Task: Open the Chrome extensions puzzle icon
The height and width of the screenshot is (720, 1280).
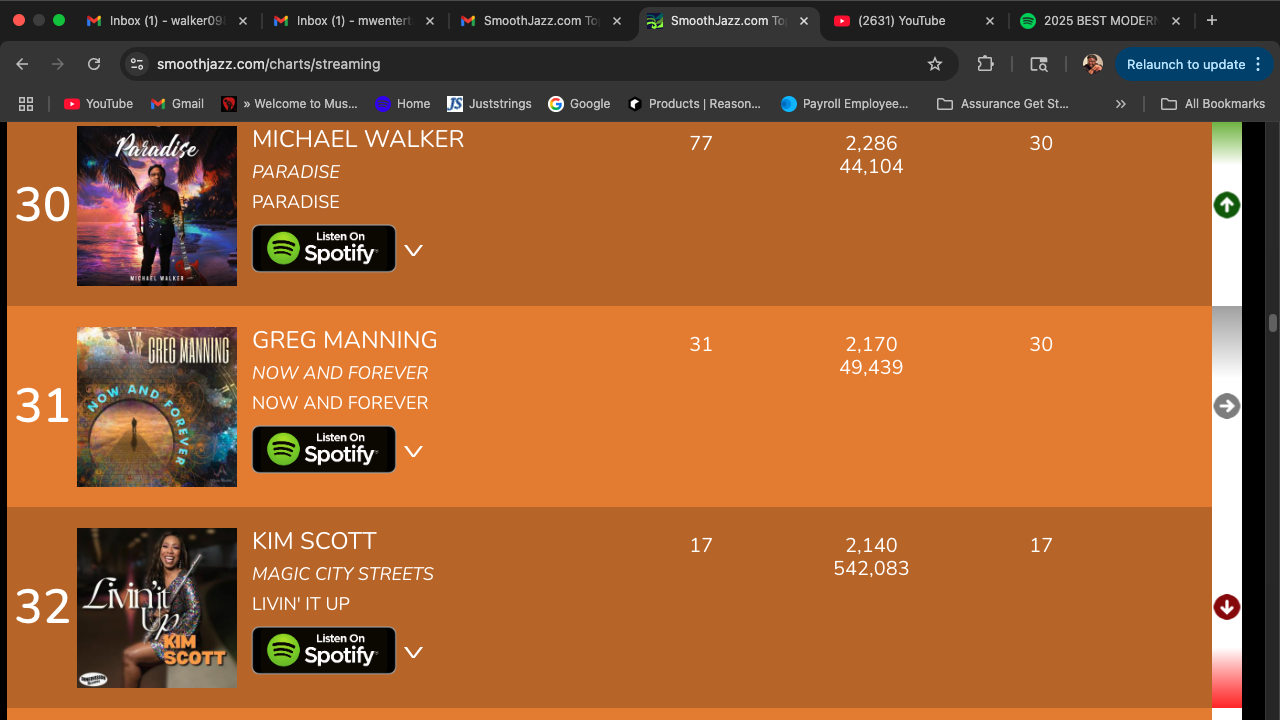Action: pos(985,64)
